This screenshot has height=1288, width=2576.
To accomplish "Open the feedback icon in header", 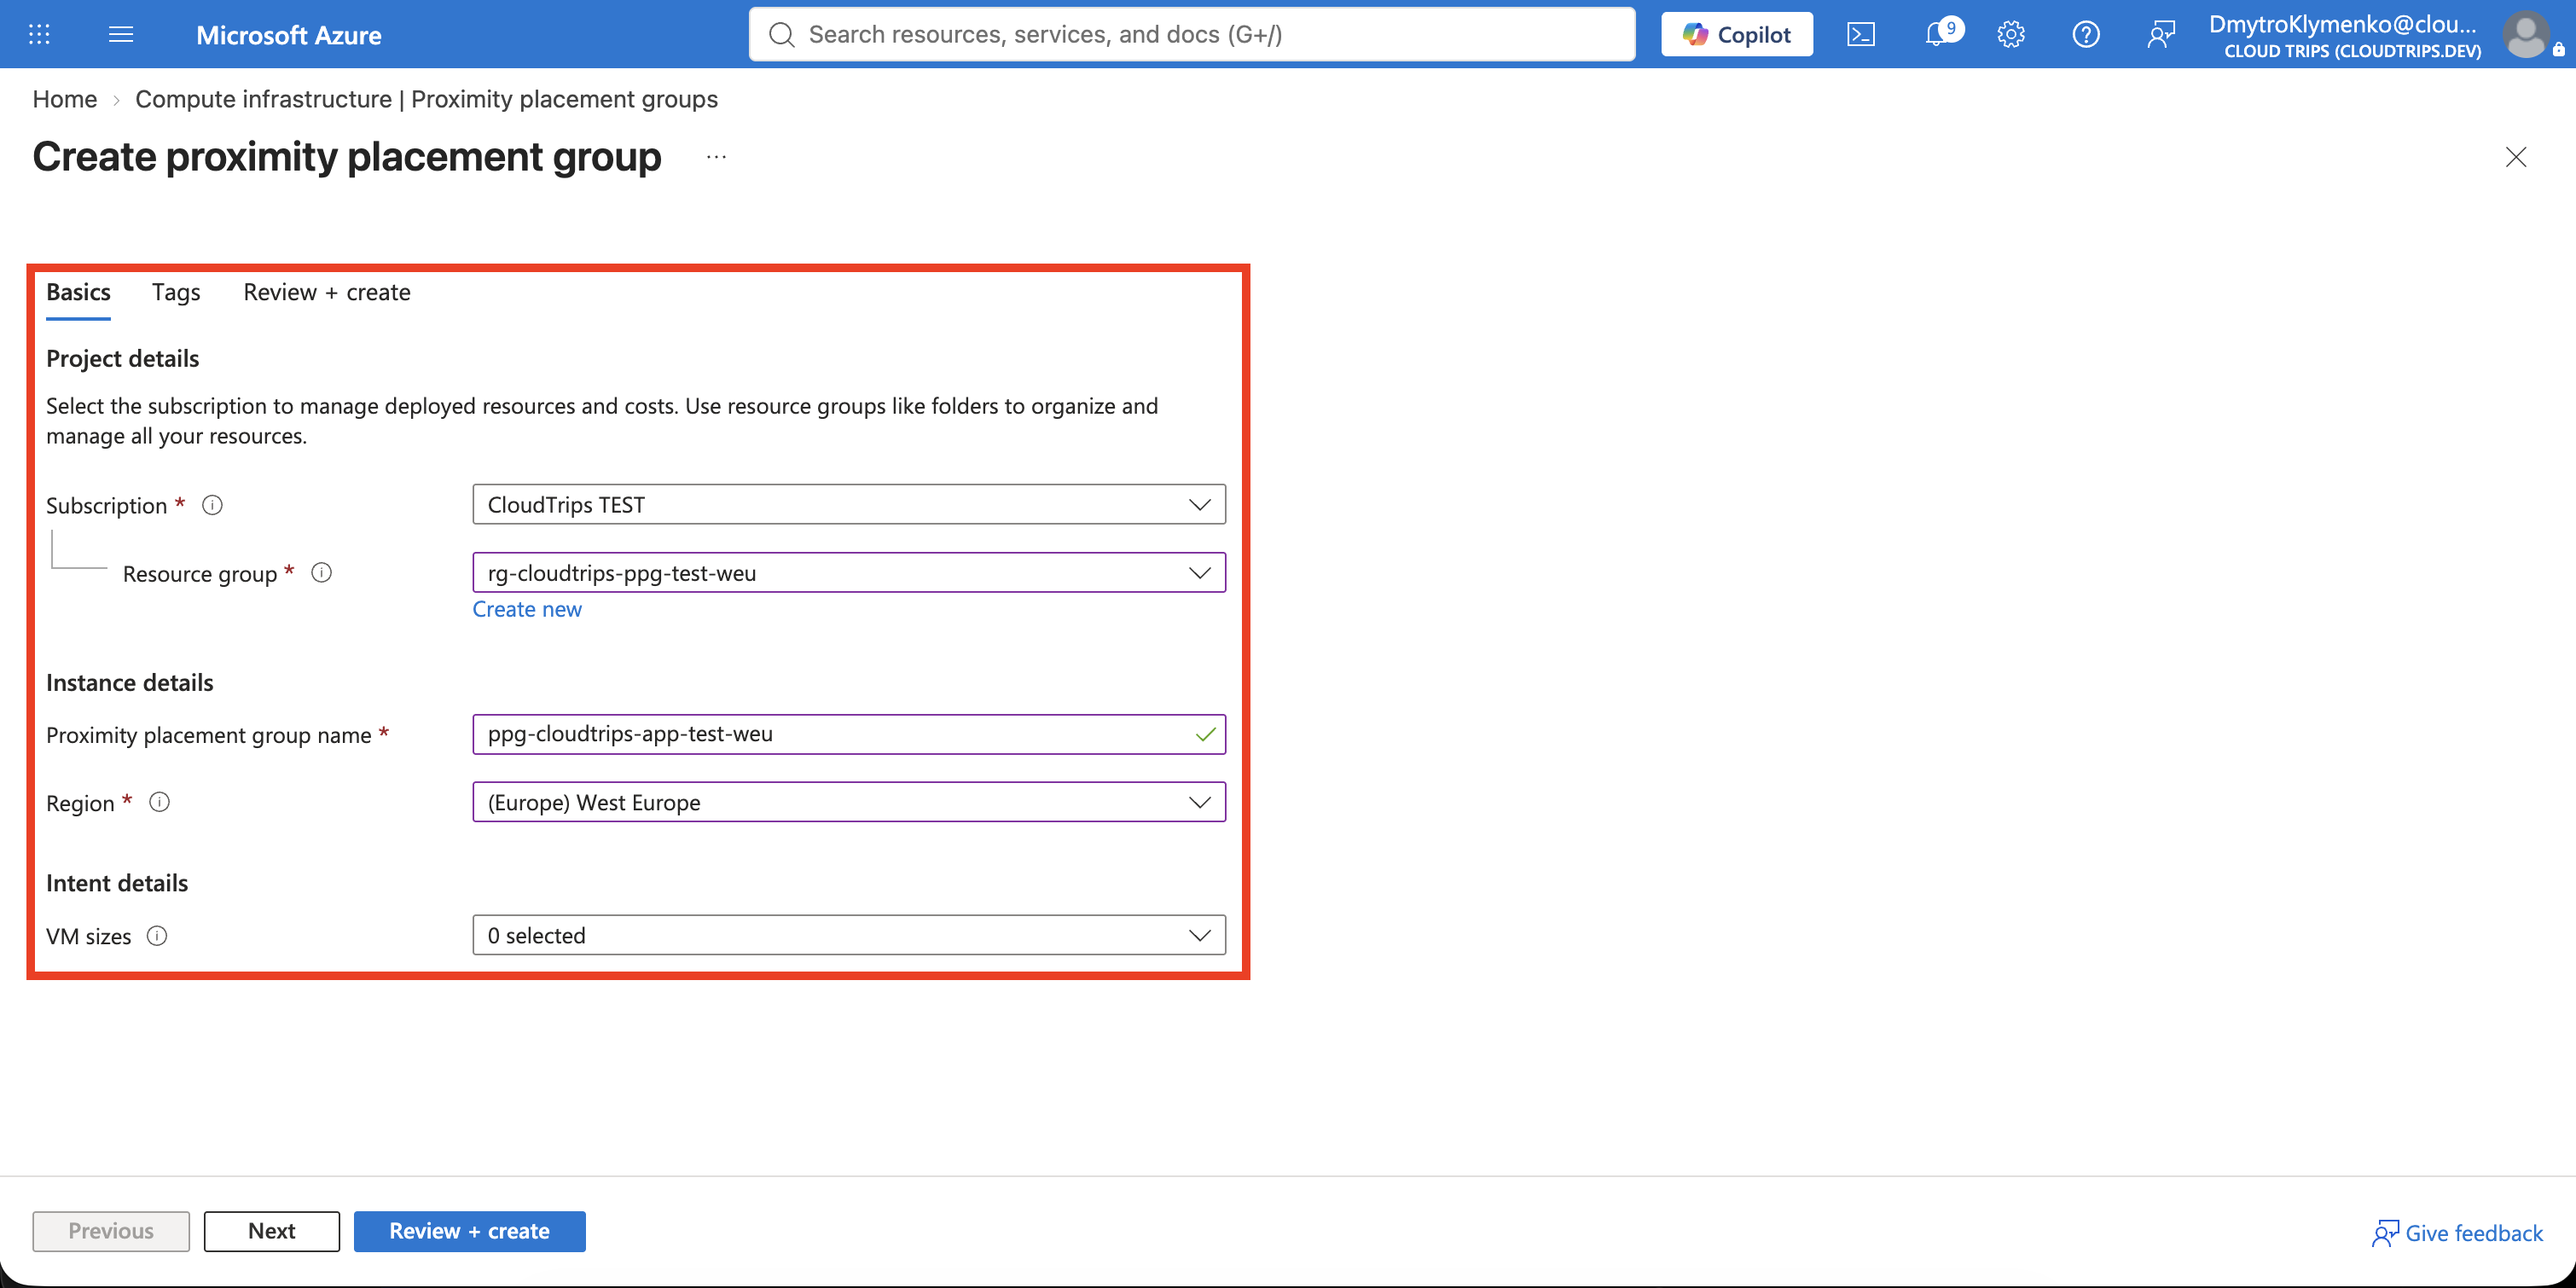I will coord(2161,34).
